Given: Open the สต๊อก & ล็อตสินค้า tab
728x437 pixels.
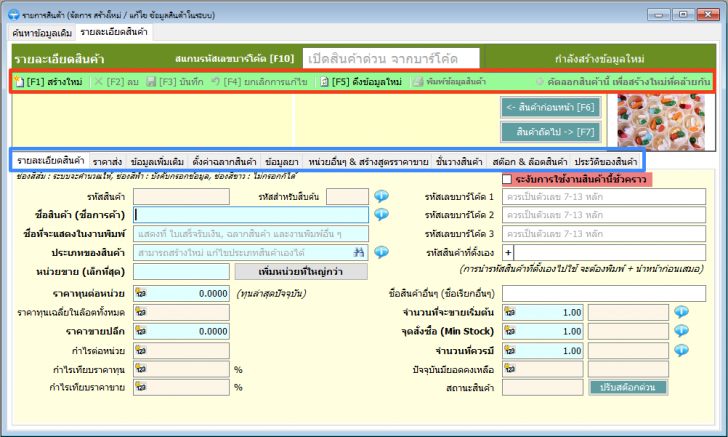Looking at the screenshot, I should pyautogui.click(x=530, y=162).
